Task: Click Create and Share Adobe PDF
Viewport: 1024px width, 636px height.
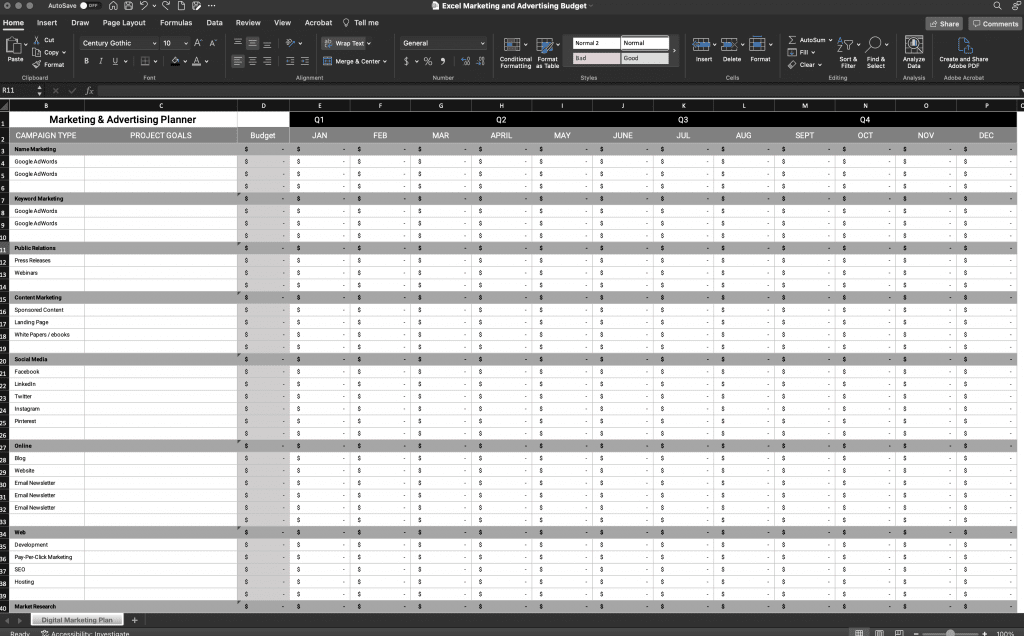Action: click(963, 52)
